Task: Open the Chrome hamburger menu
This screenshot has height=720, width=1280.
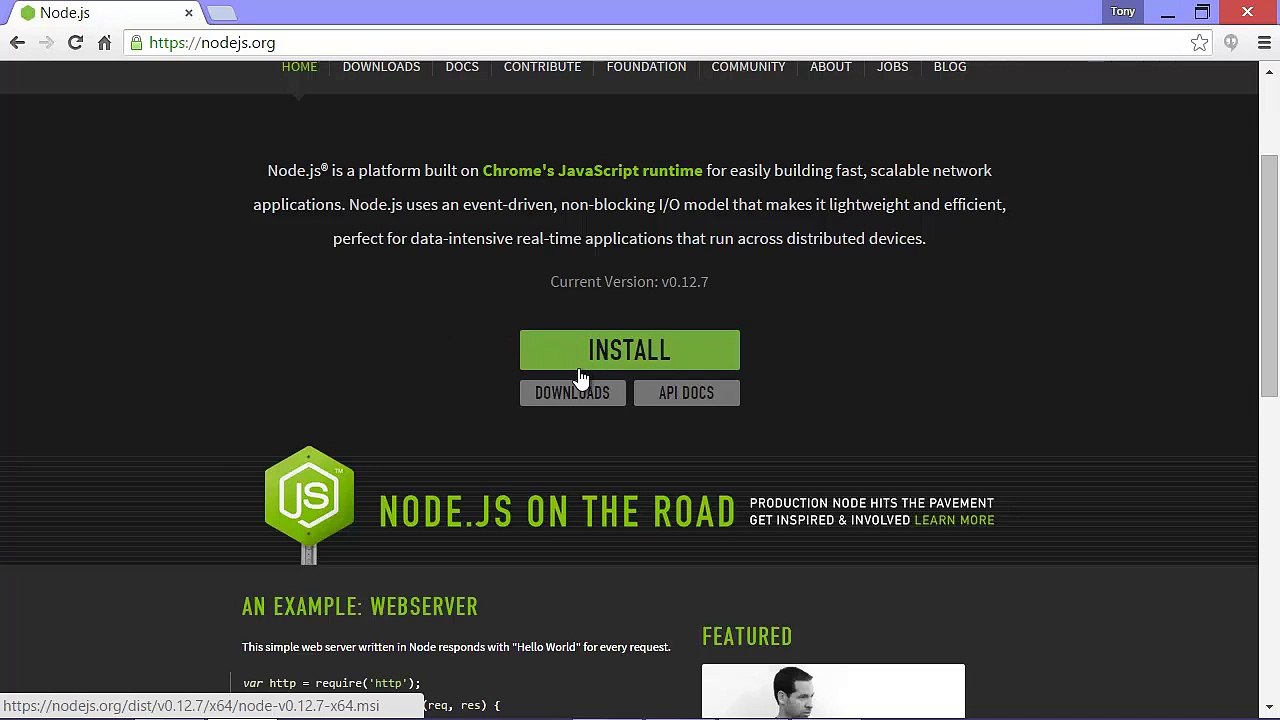Action: 1264,43
